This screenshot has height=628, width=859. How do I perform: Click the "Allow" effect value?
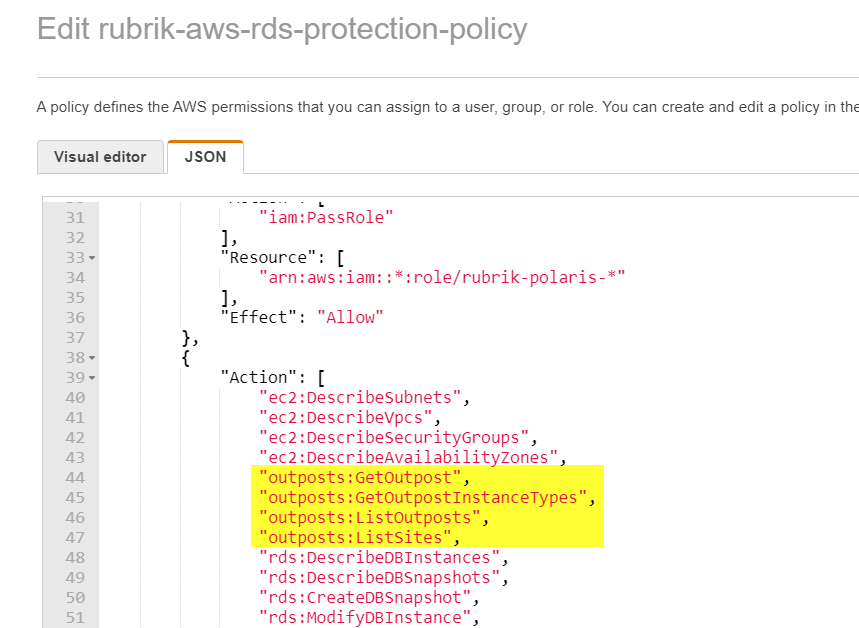click(x=351, y=317)
